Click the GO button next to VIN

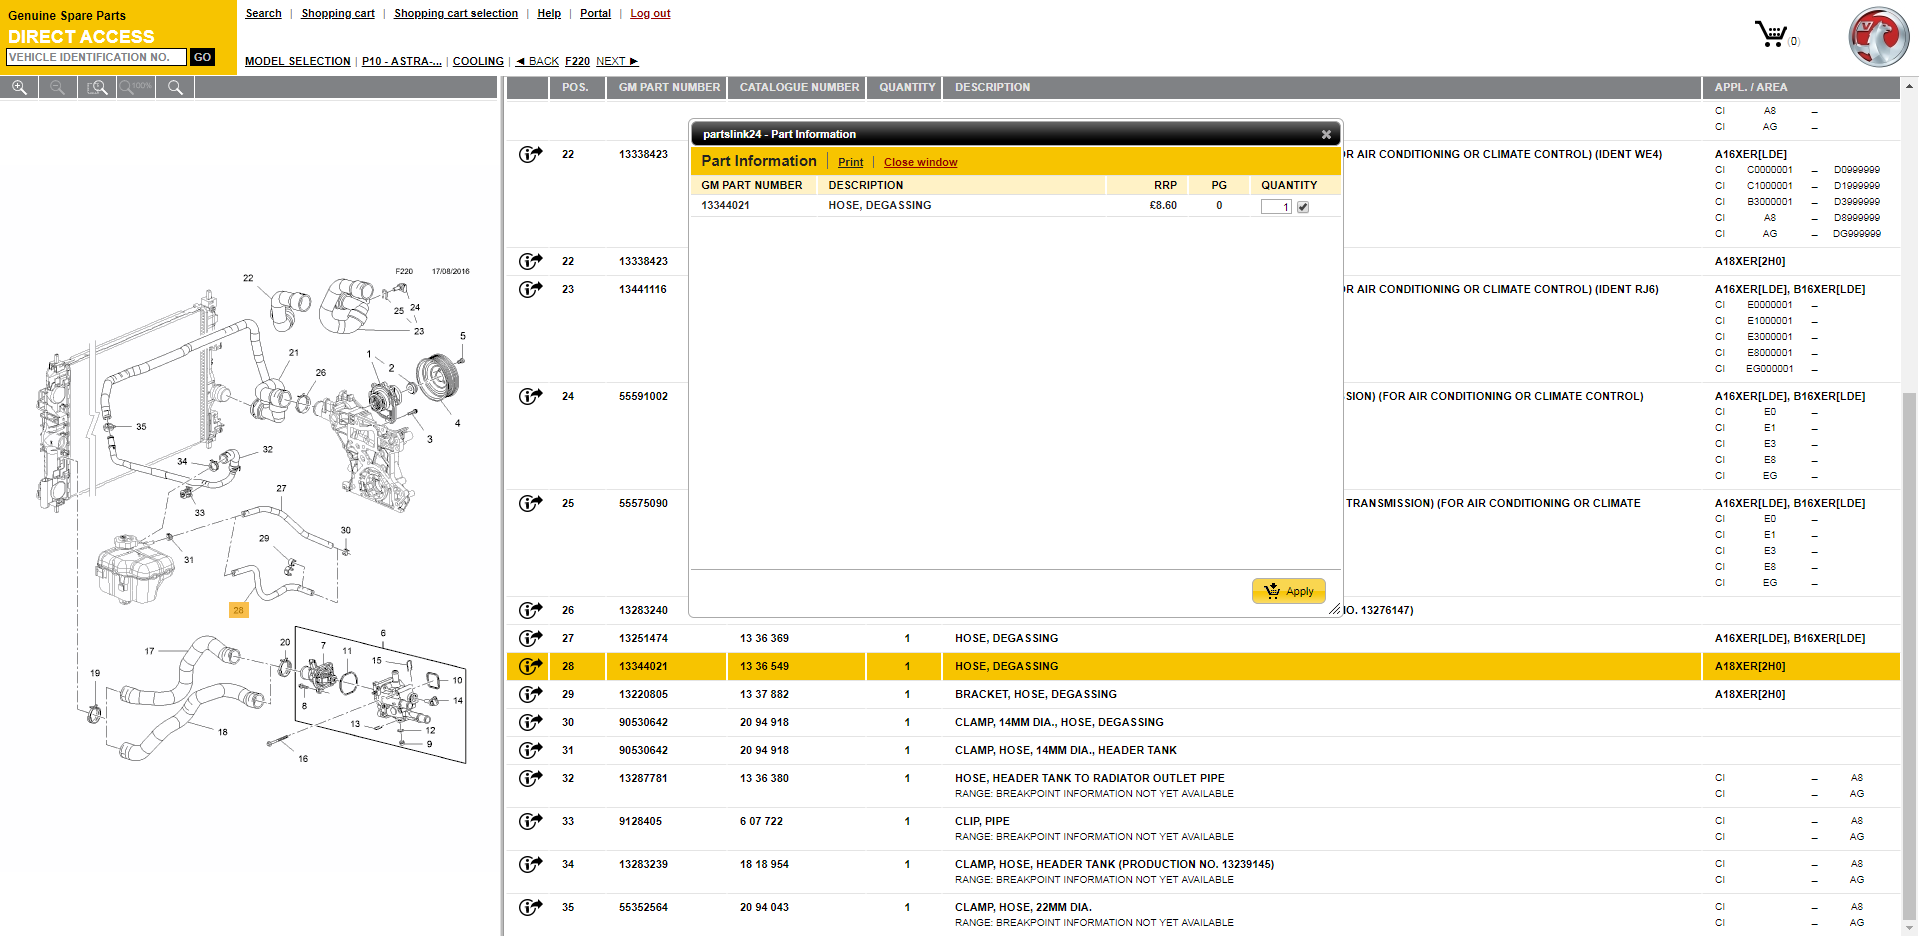[202, 57]
